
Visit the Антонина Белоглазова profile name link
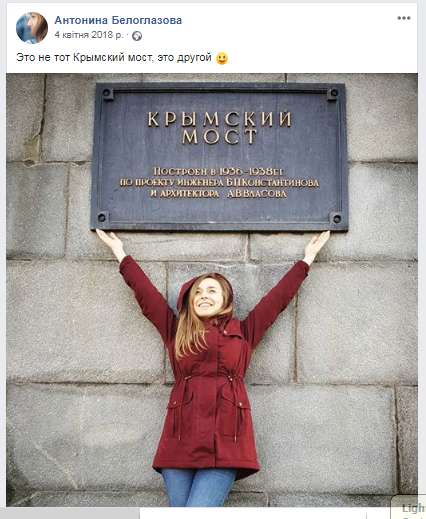coord(118,20)
